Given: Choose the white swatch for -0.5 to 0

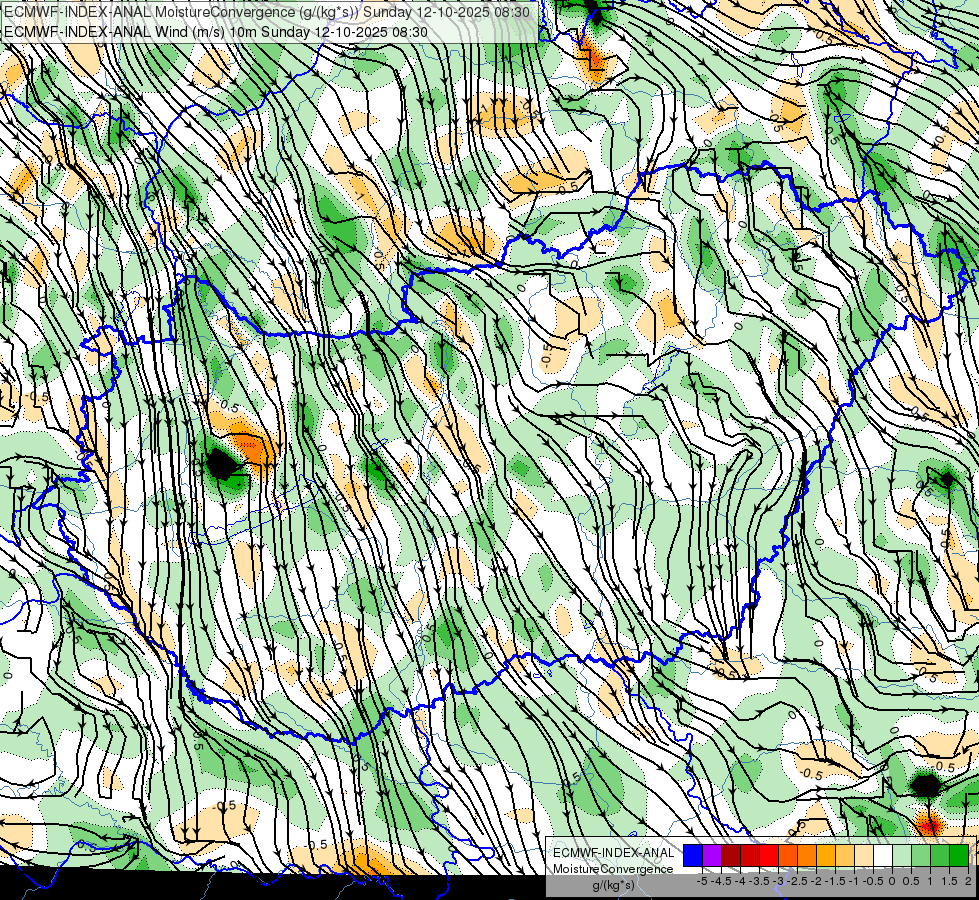Looking at the screenshot, I should 883,855.
